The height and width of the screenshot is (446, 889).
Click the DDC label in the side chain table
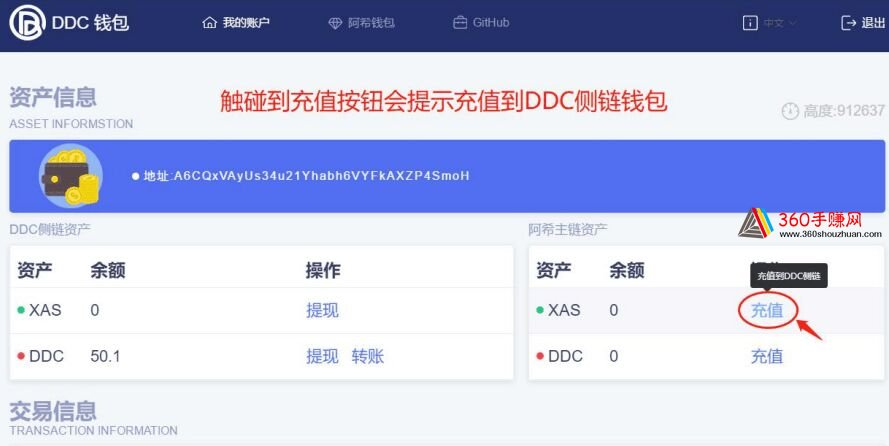coord(46,356)
